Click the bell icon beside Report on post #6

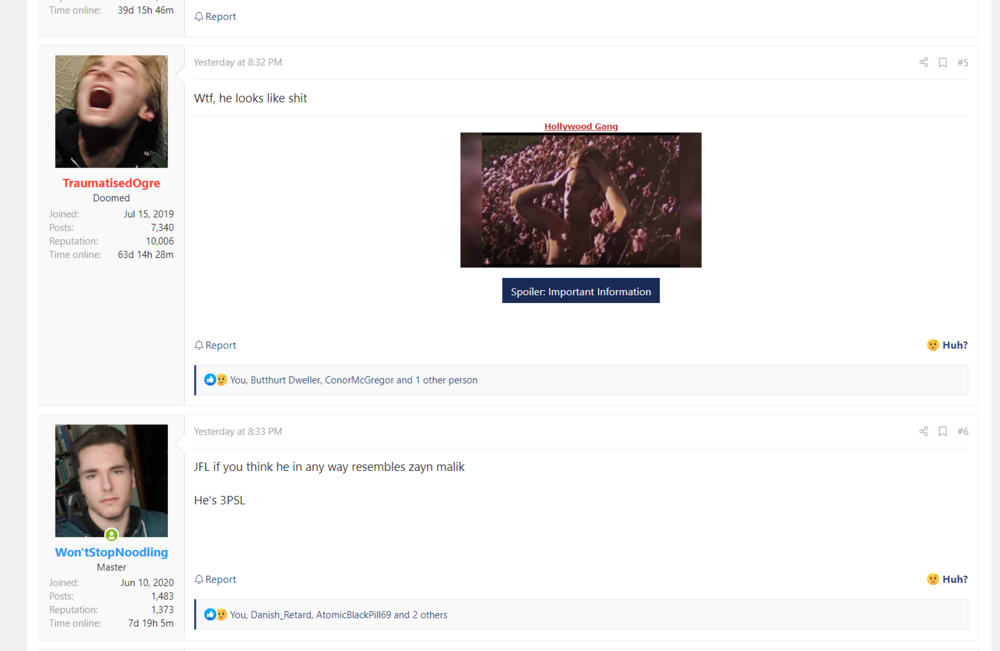pyautogui.click(x=200, y=579)
